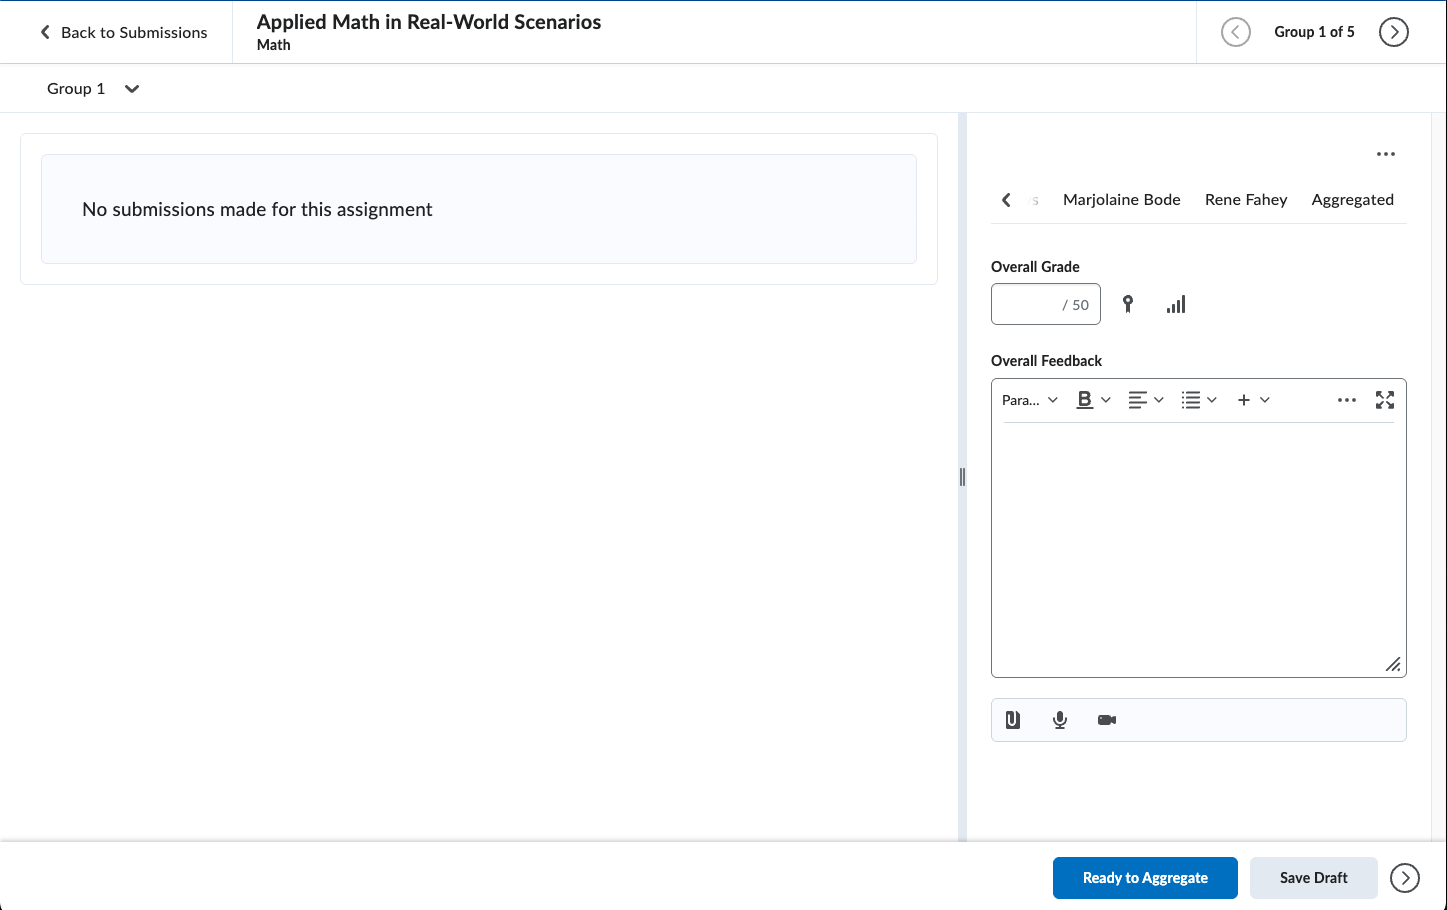Open more options ellipsis above evaluator tabs

click(1386, 154)
